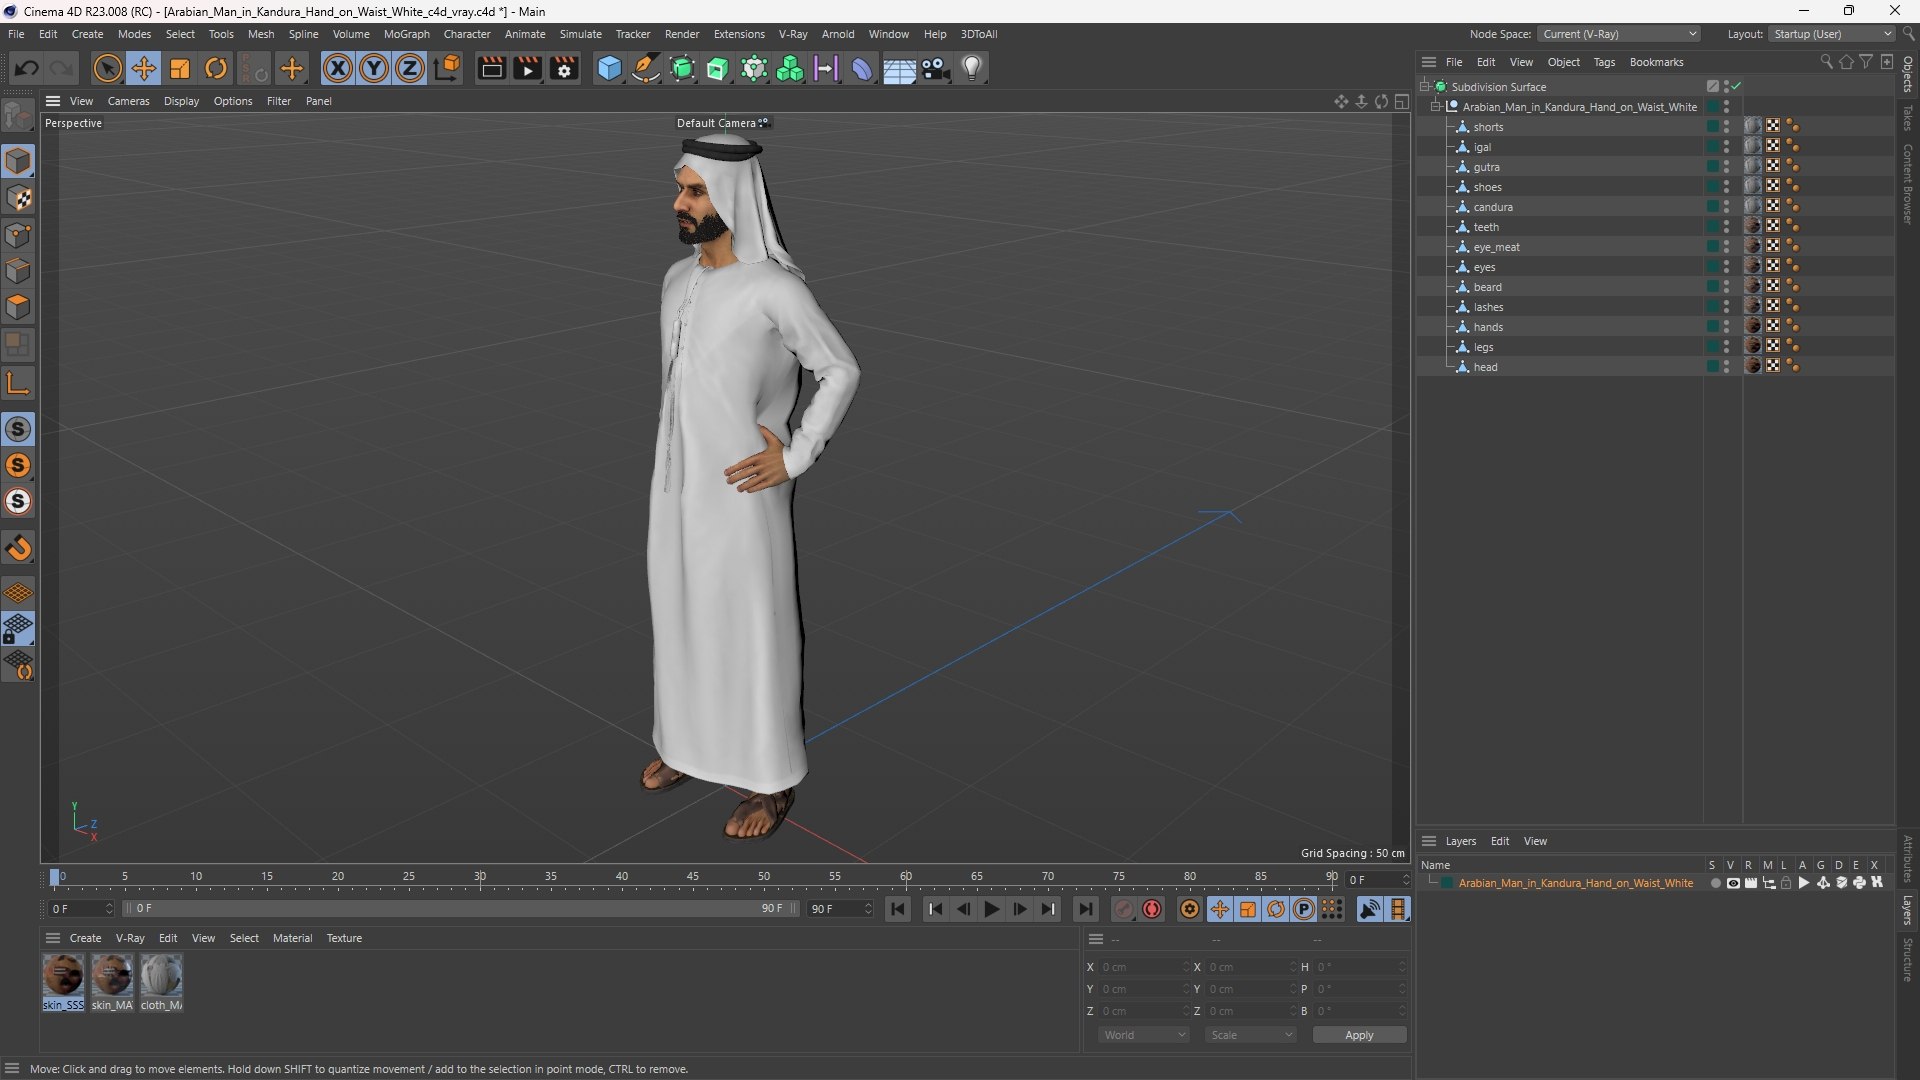Image resolution: width=1920 pixels, height=1080 pixels.
Task: Open the Attributes side tab
Action: [1908, 858]
